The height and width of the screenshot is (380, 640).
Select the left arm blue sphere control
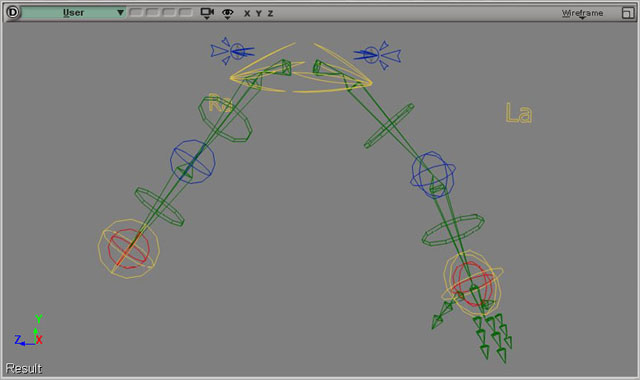click(193, 162)
